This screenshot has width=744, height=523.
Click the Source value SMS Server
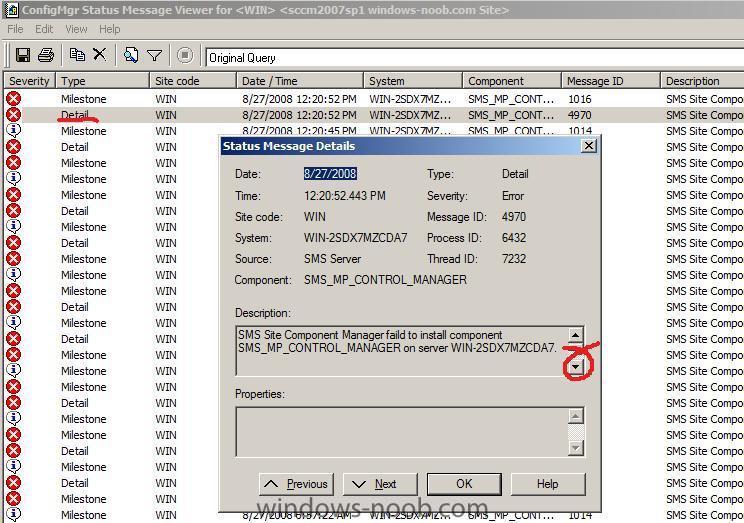(332, 259)
